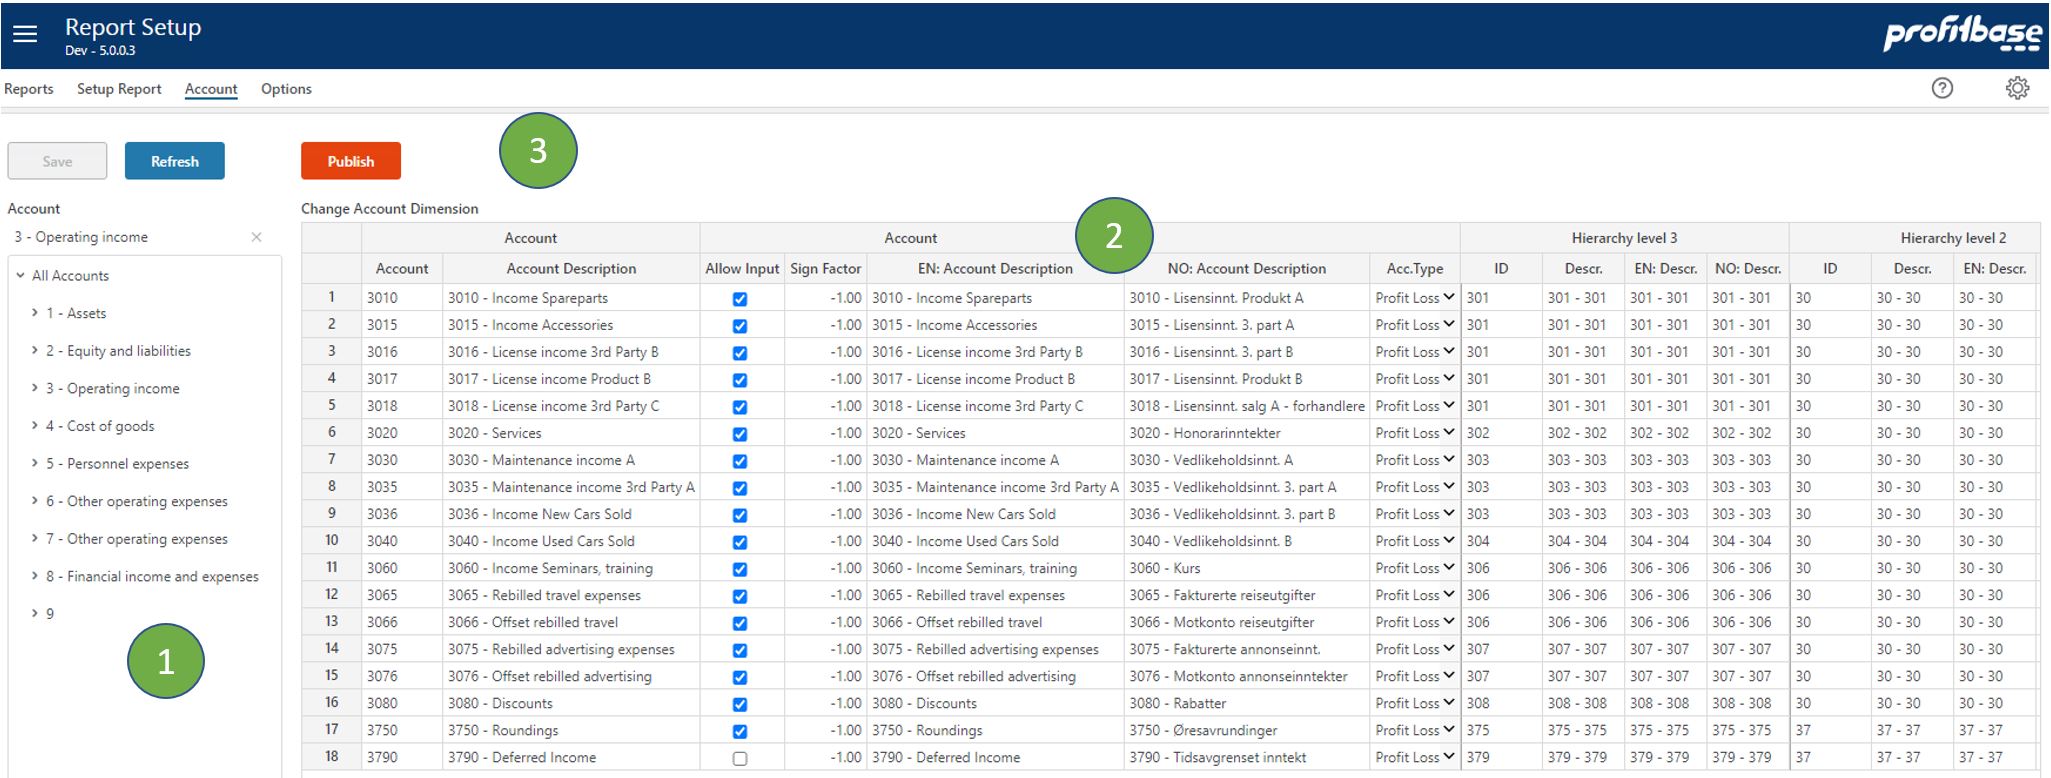Click the orange Publish button
2051x778 pixels.
[x=351, y=161]
